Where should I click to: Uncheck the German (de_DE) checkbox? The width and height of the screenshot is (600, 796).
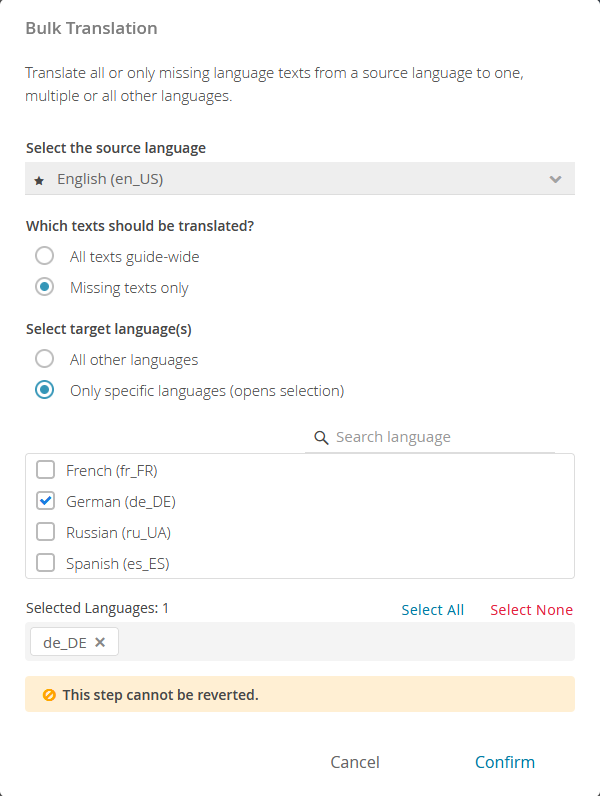coord(46,501)
